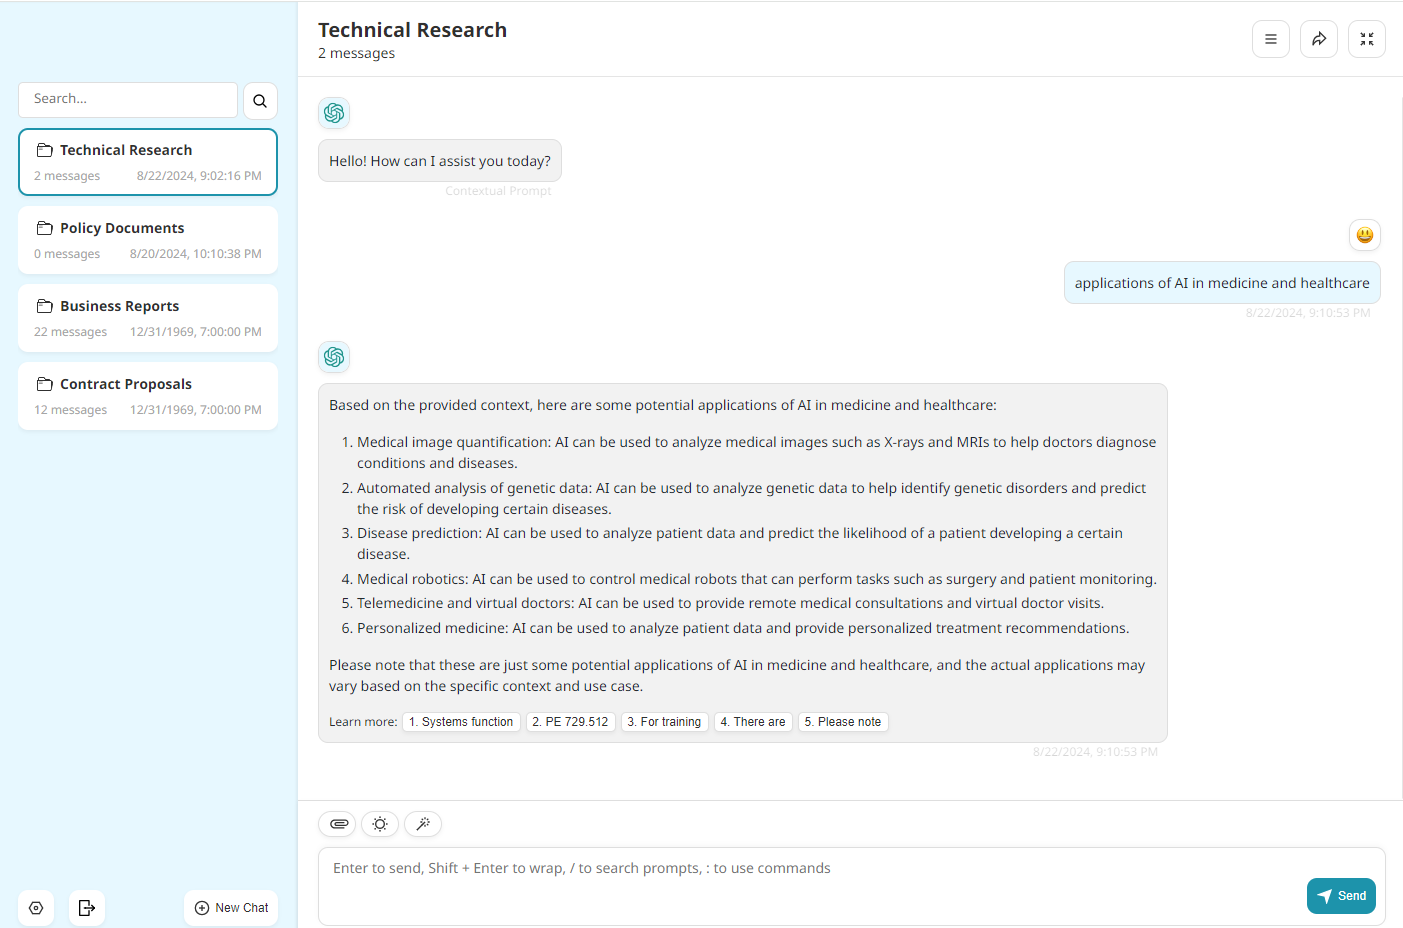Click the logout icon in sidebar
The image size is (1403, 928).
click(x=87, y=908)
